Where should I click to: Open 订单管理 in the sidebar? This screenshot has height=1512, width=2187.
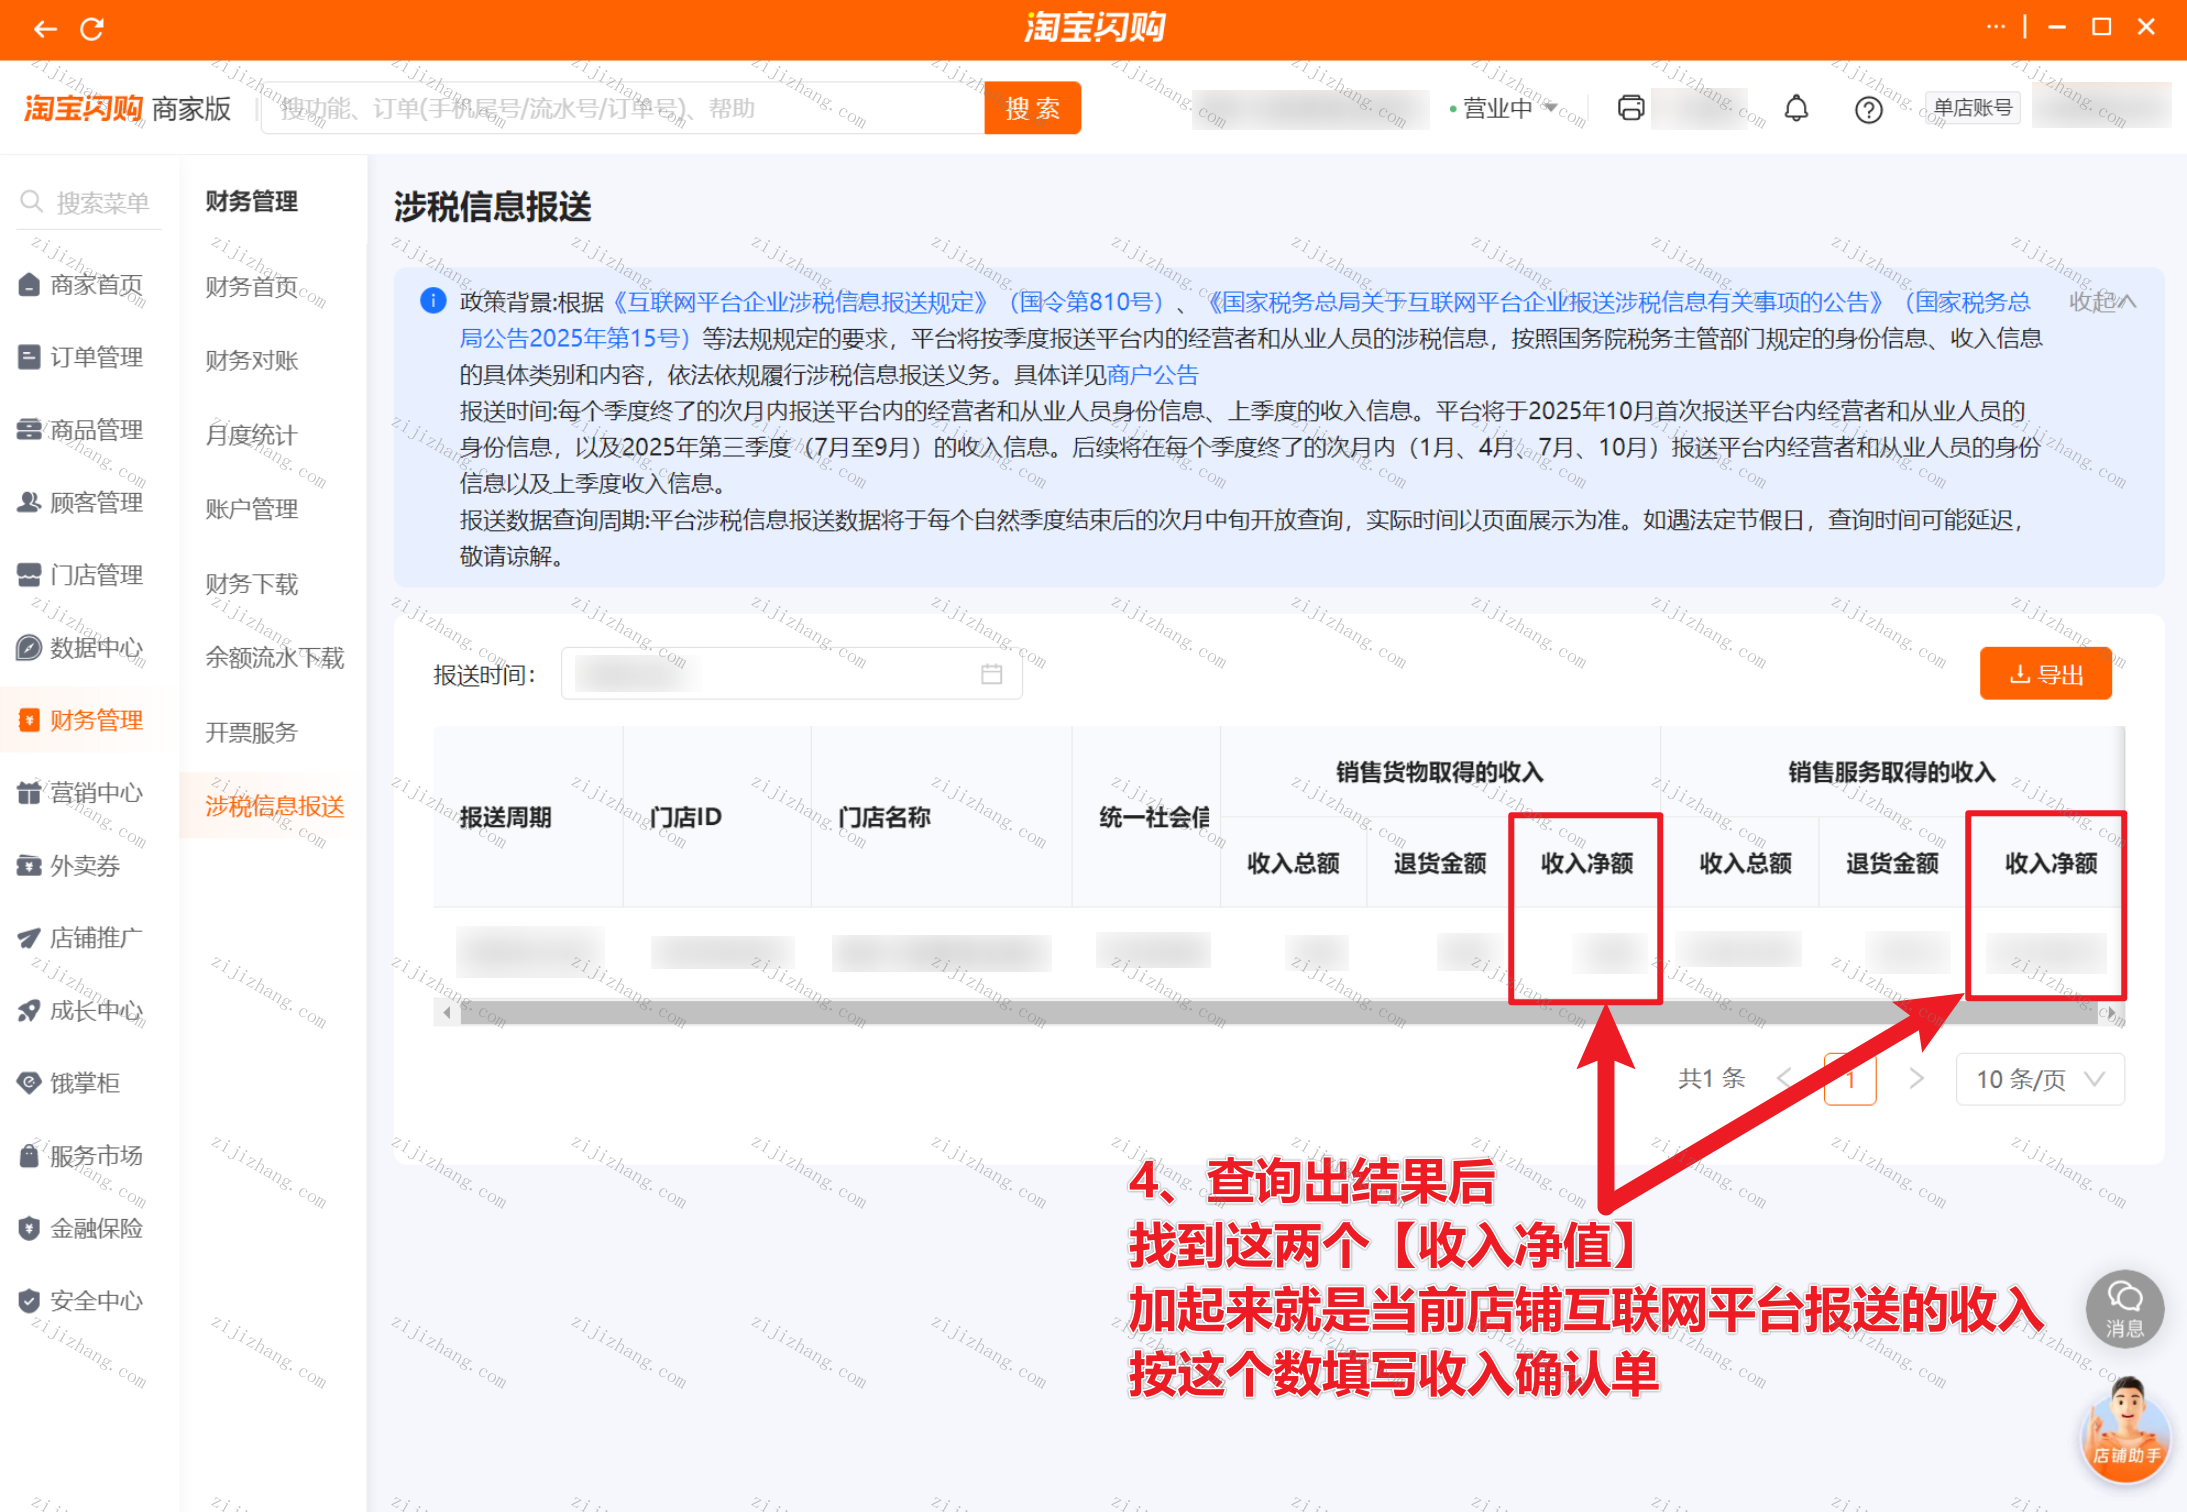82,357
